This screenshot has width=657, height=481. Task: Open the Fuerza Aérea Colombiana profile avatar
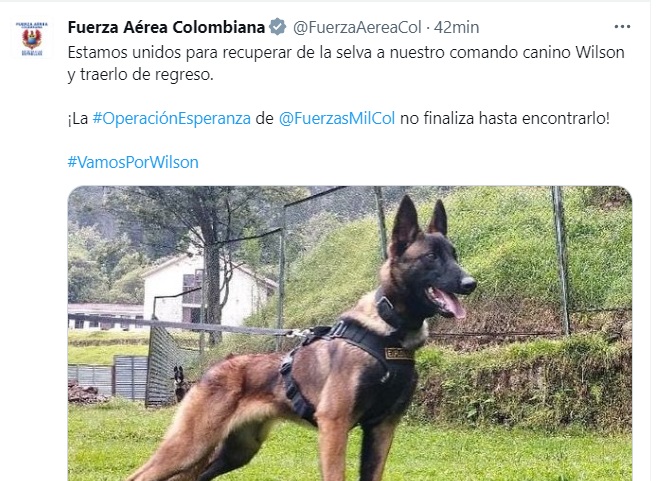[x=32, y=39]
